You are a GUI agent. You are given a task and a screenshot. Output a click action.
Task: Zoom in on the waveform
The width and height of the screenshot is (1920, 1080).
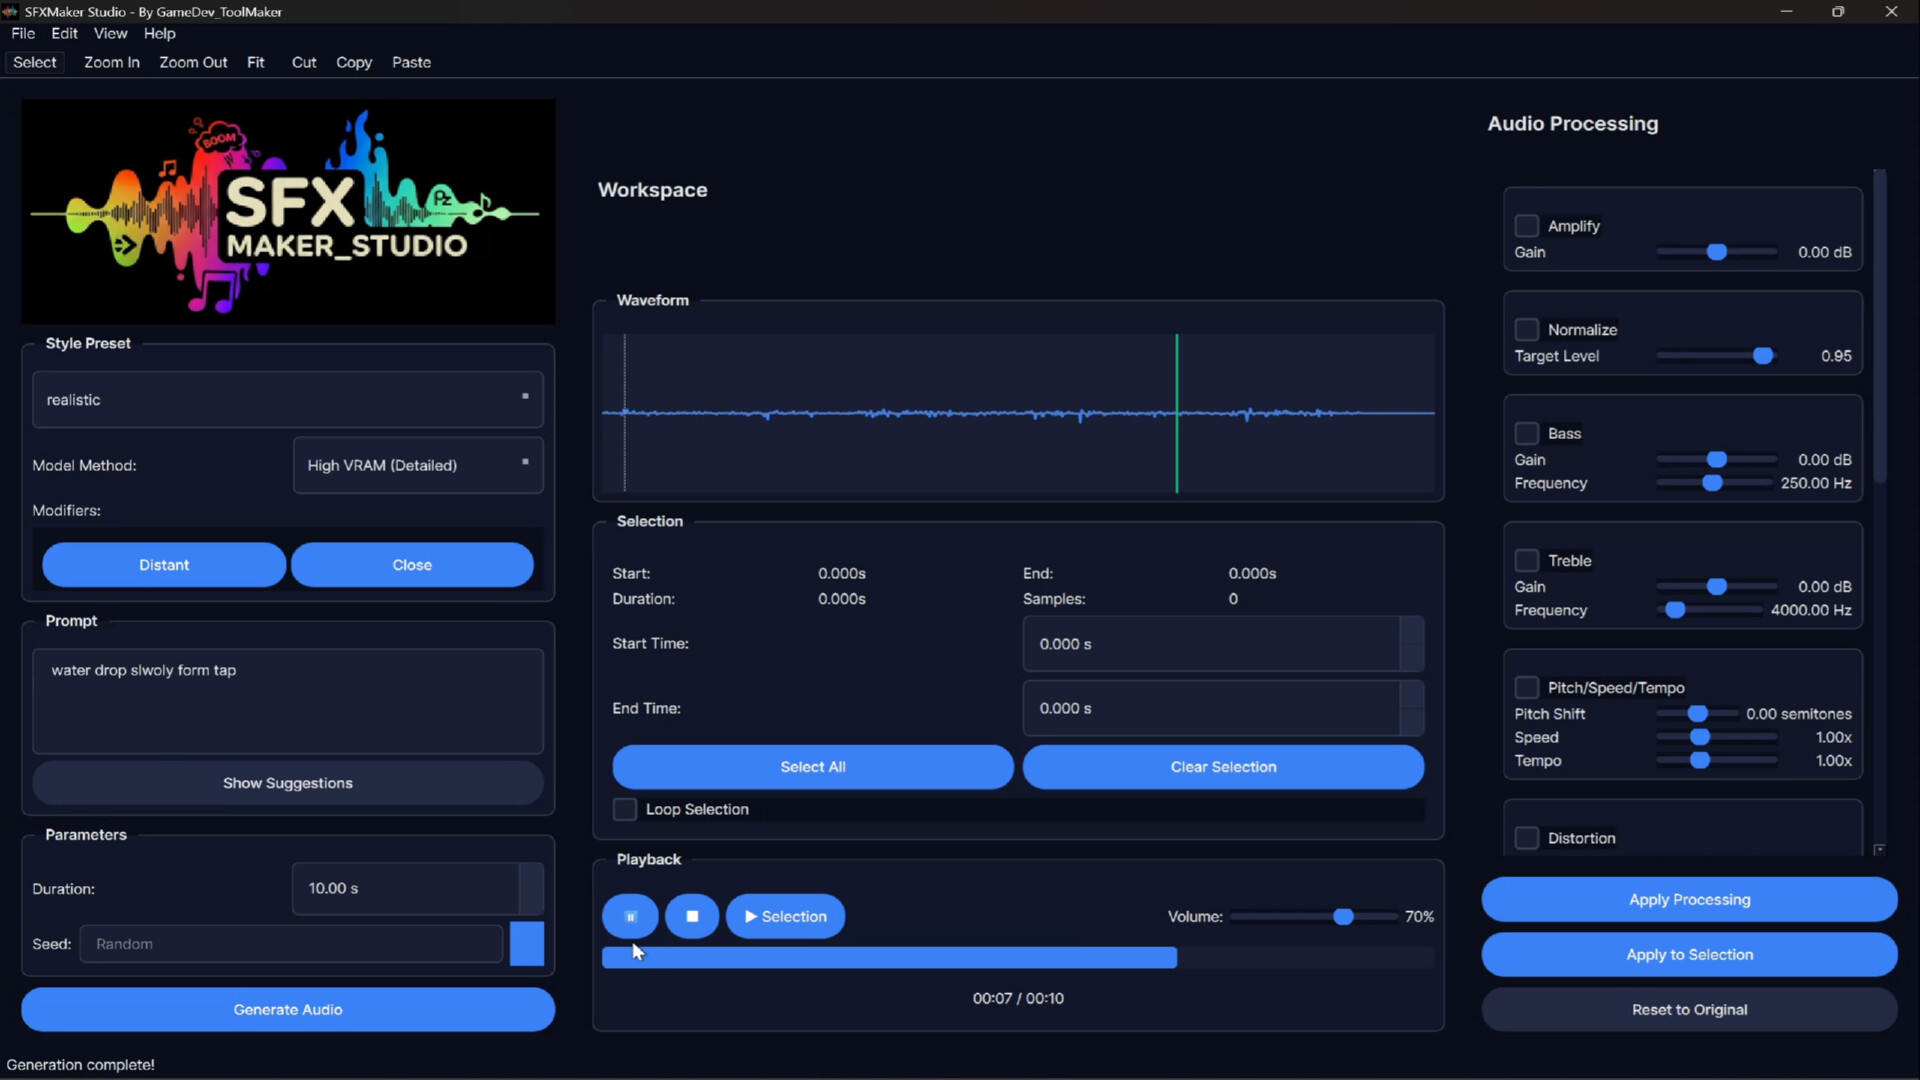pyautogui.click(x=111, y=62)
